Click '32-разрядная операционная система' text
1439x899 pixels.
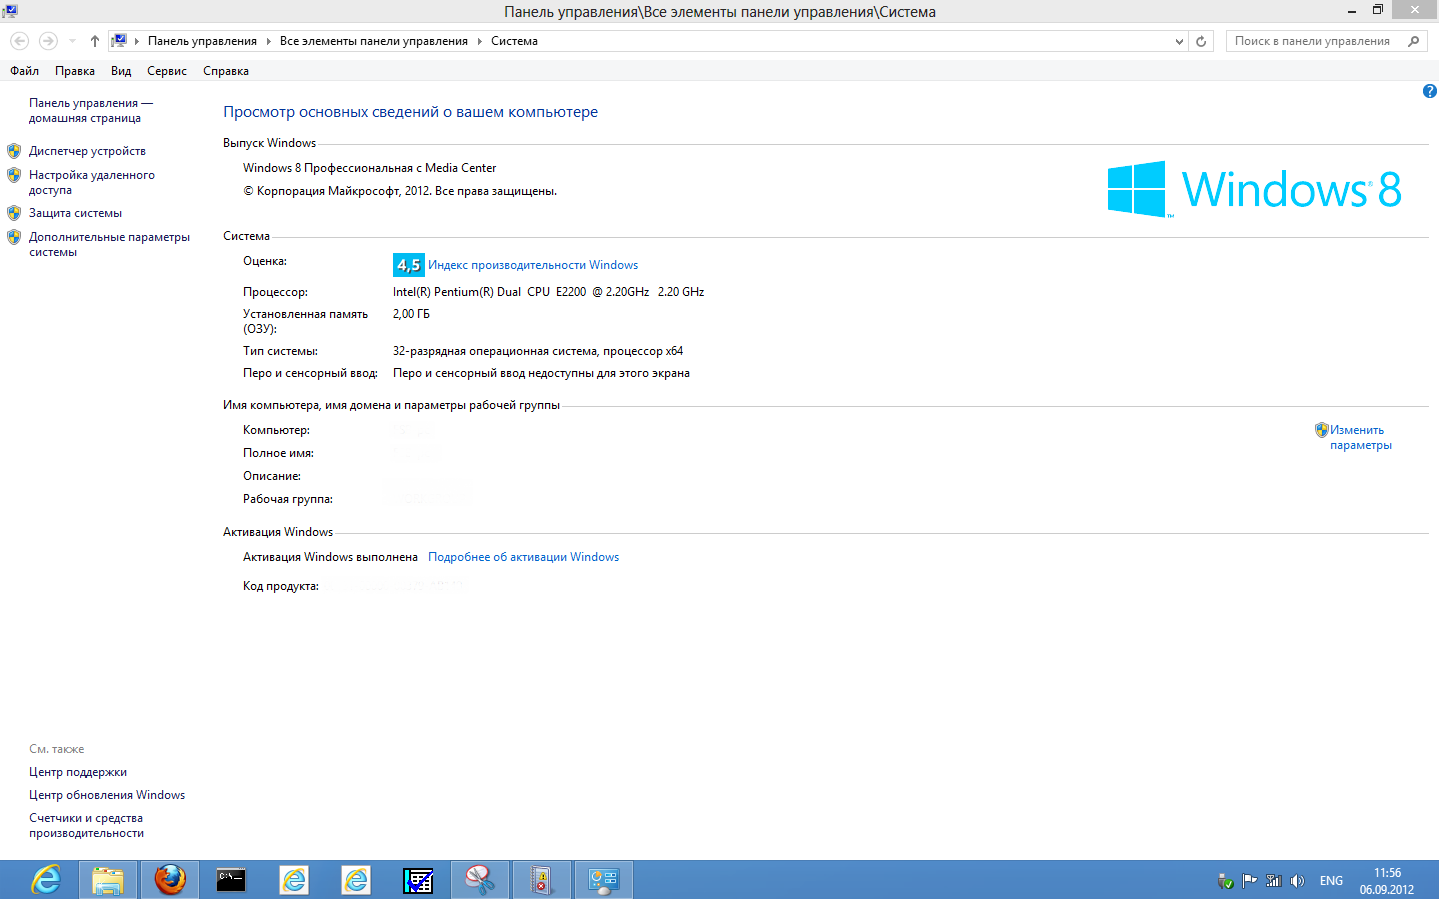point(495,351)
